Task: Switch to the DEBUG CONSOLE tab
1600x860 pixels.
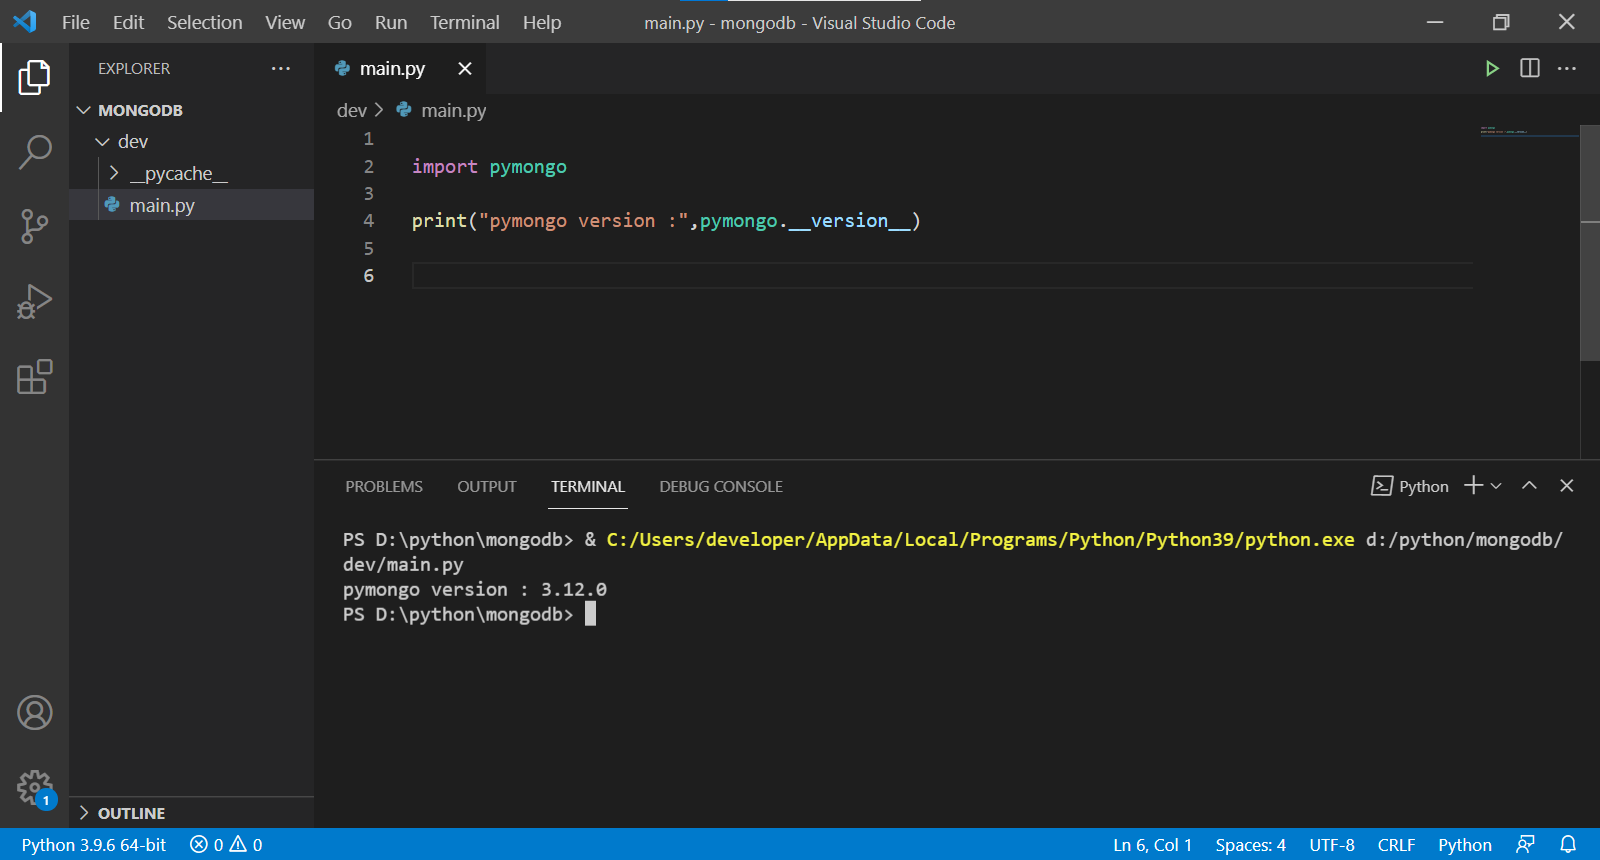Action: click(x=721, y=486)
